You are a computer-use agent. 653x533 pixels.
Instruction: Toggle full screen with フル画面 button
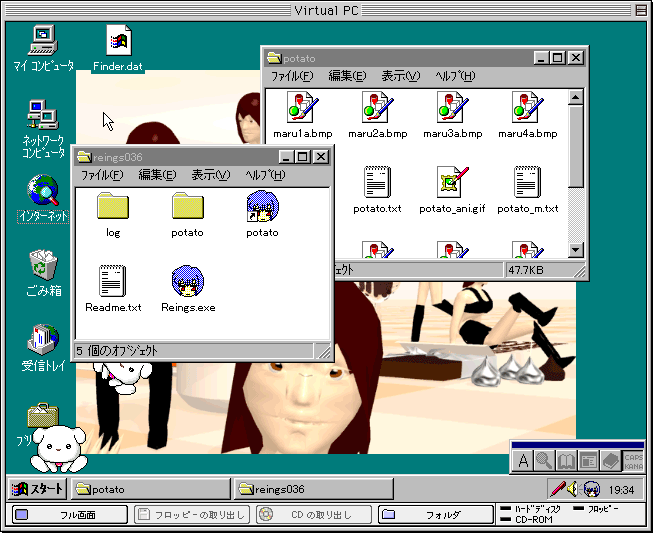tap(68, 515)
